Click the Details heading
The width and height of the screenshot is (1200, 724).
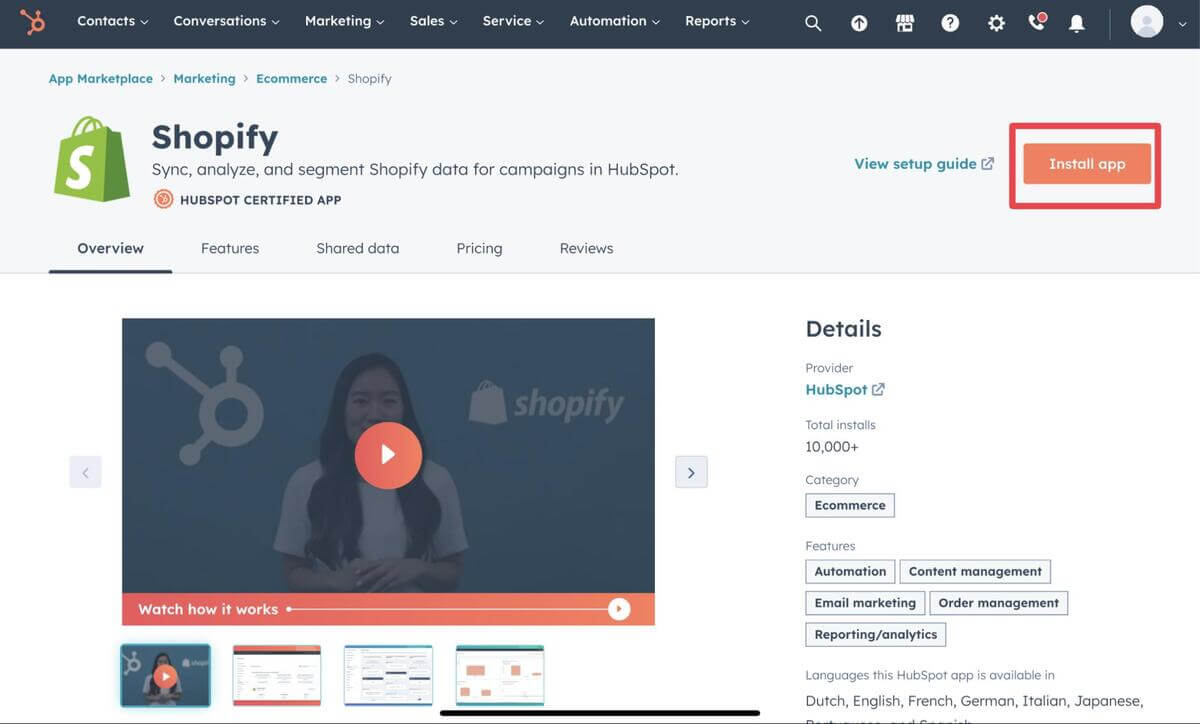843,329
